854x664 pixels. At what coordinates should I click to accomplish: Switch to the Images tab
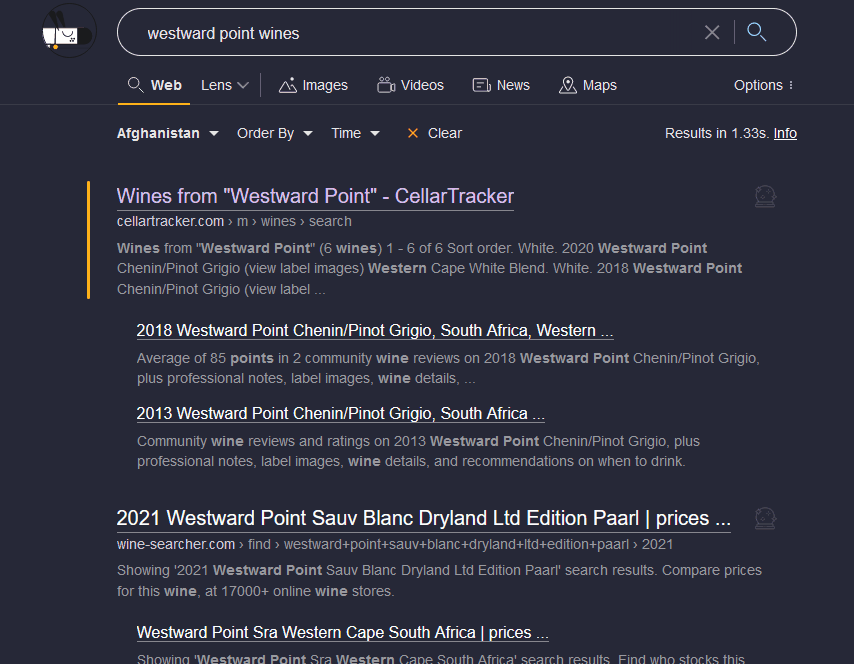(313, 85)
